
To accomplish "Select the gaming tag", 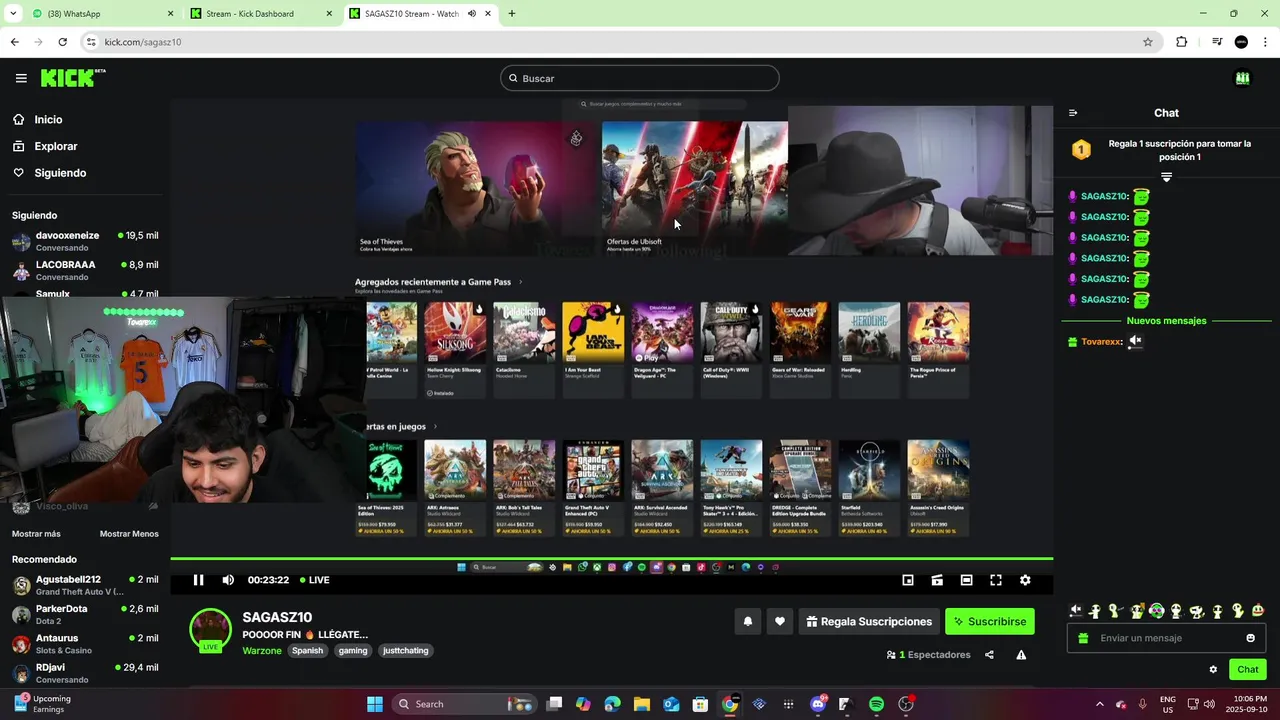I will coord(353,651).
